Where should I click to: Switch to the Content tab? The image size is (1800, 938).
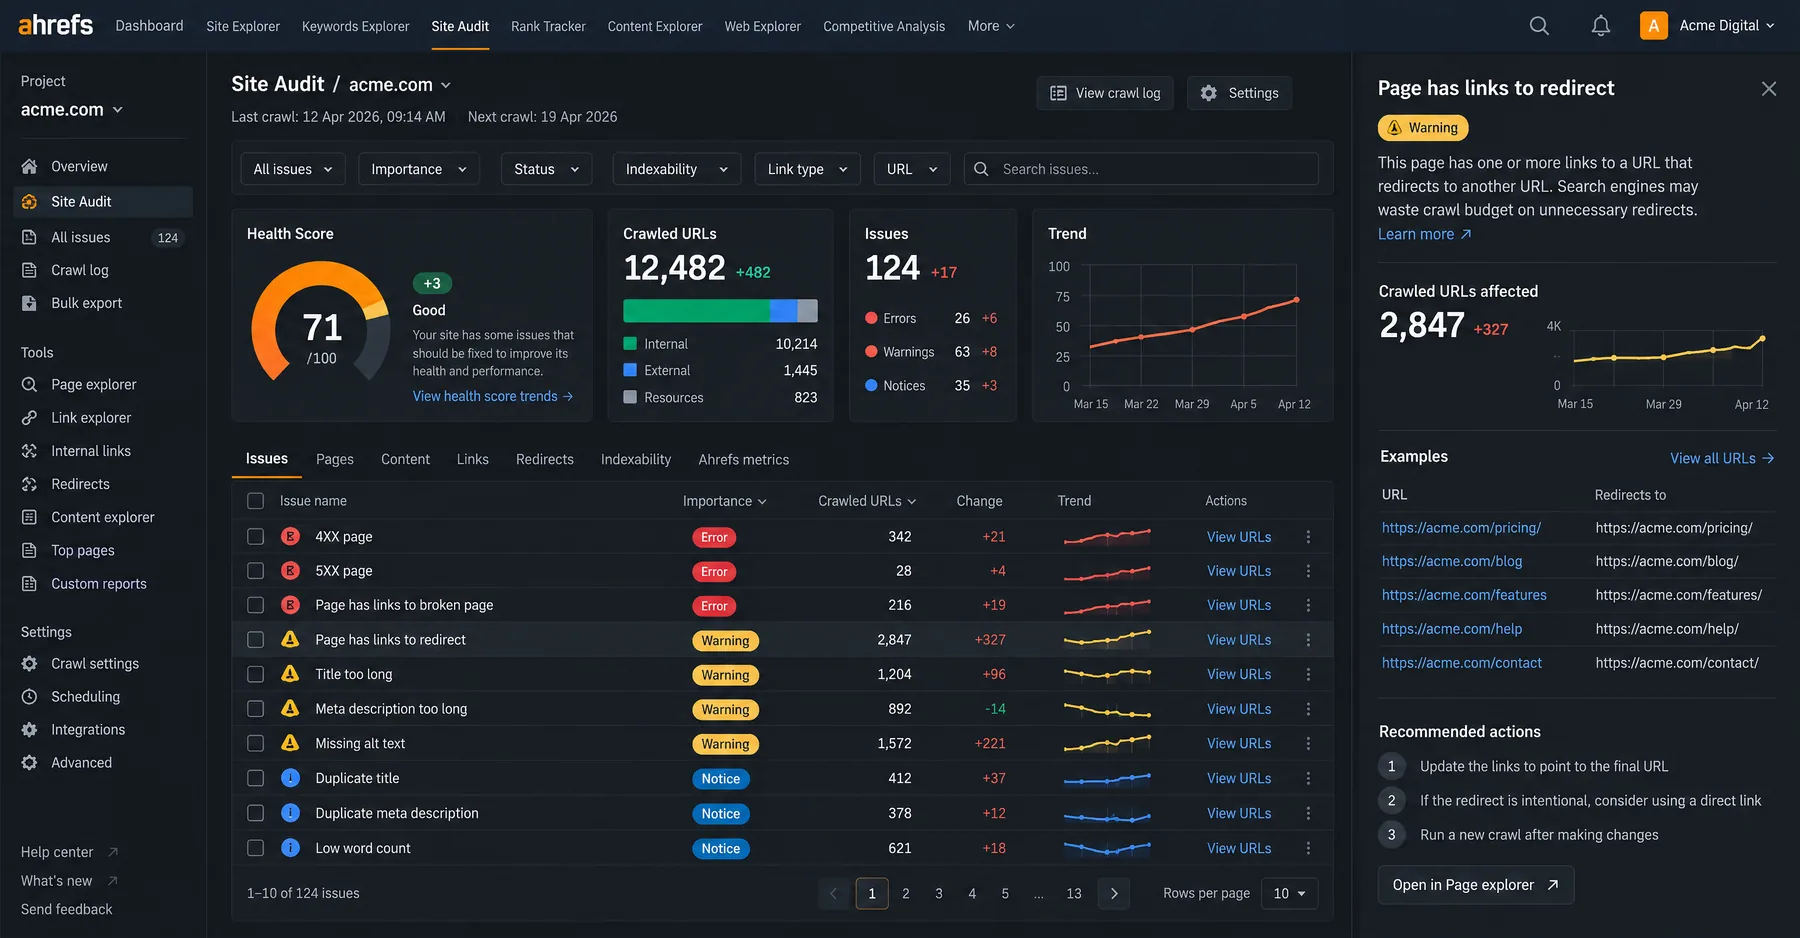click(405, 459)
